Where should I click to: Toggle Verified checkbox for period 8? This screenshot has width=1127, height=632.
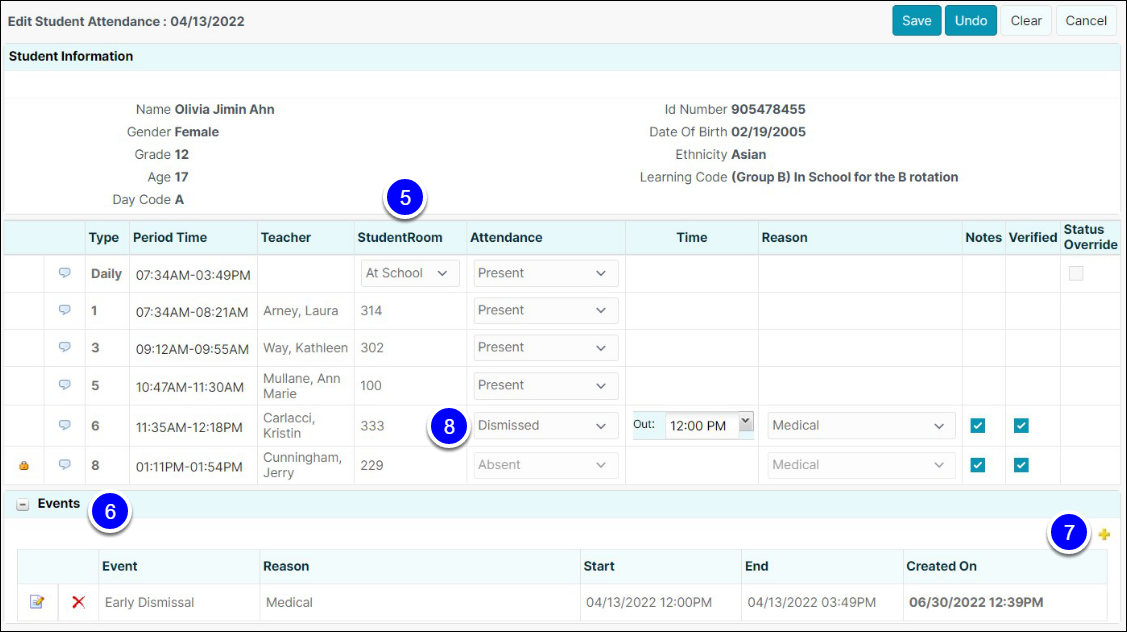(1021, 465)
